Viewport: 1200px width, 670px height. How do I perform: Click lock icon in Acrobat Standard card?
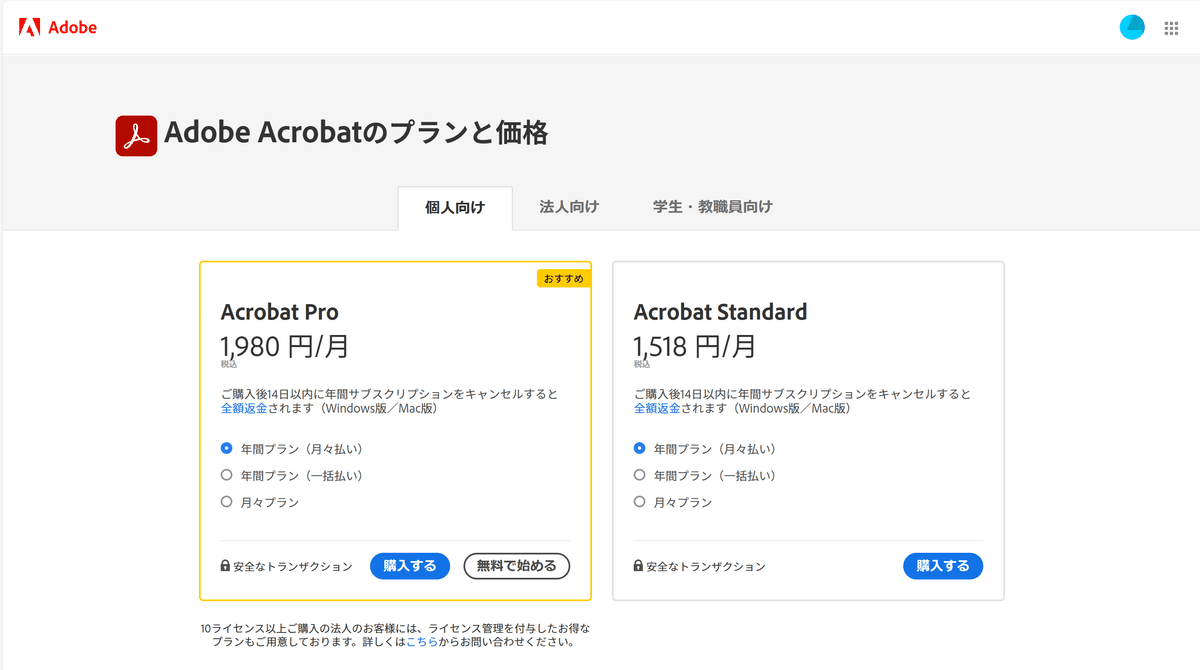(x=638, y=566)
